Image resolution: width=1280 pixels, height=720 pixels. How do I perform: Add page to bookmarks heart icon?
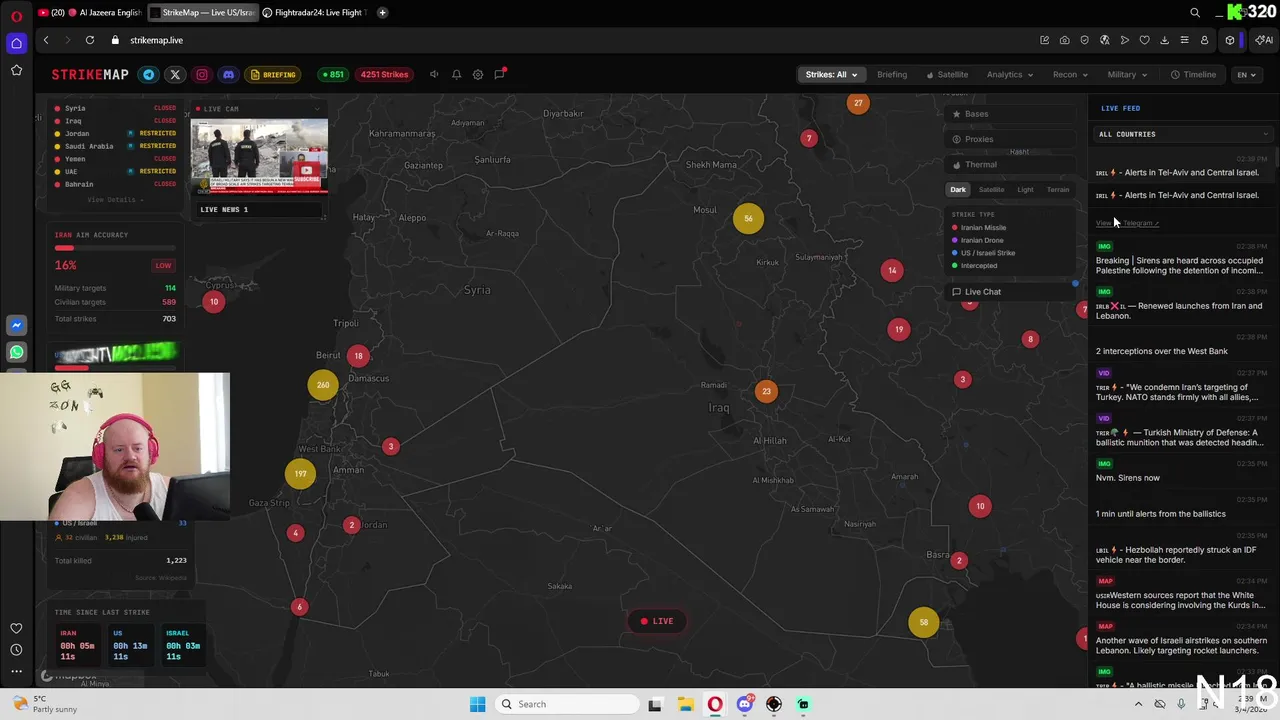click(1145, 40)
